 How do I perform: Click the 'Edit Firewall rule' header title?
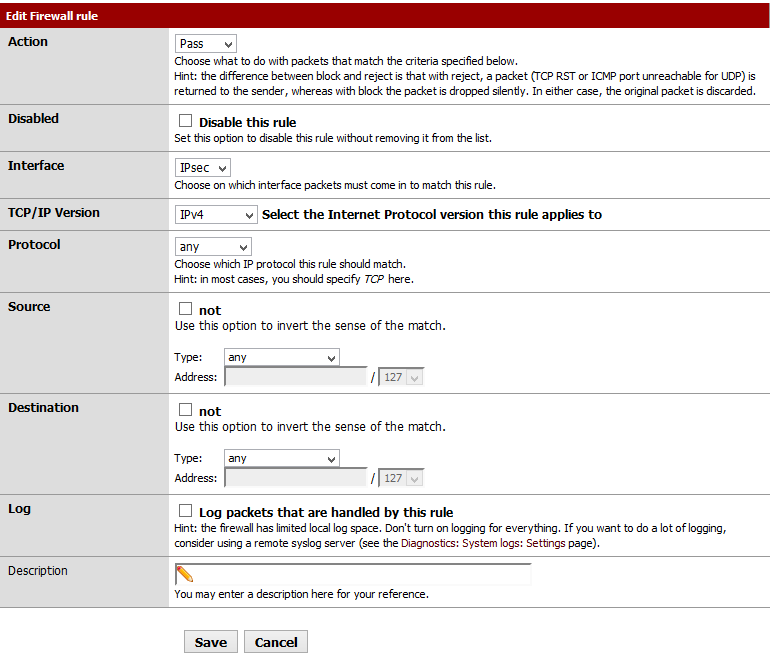click(x=52, y=16)
